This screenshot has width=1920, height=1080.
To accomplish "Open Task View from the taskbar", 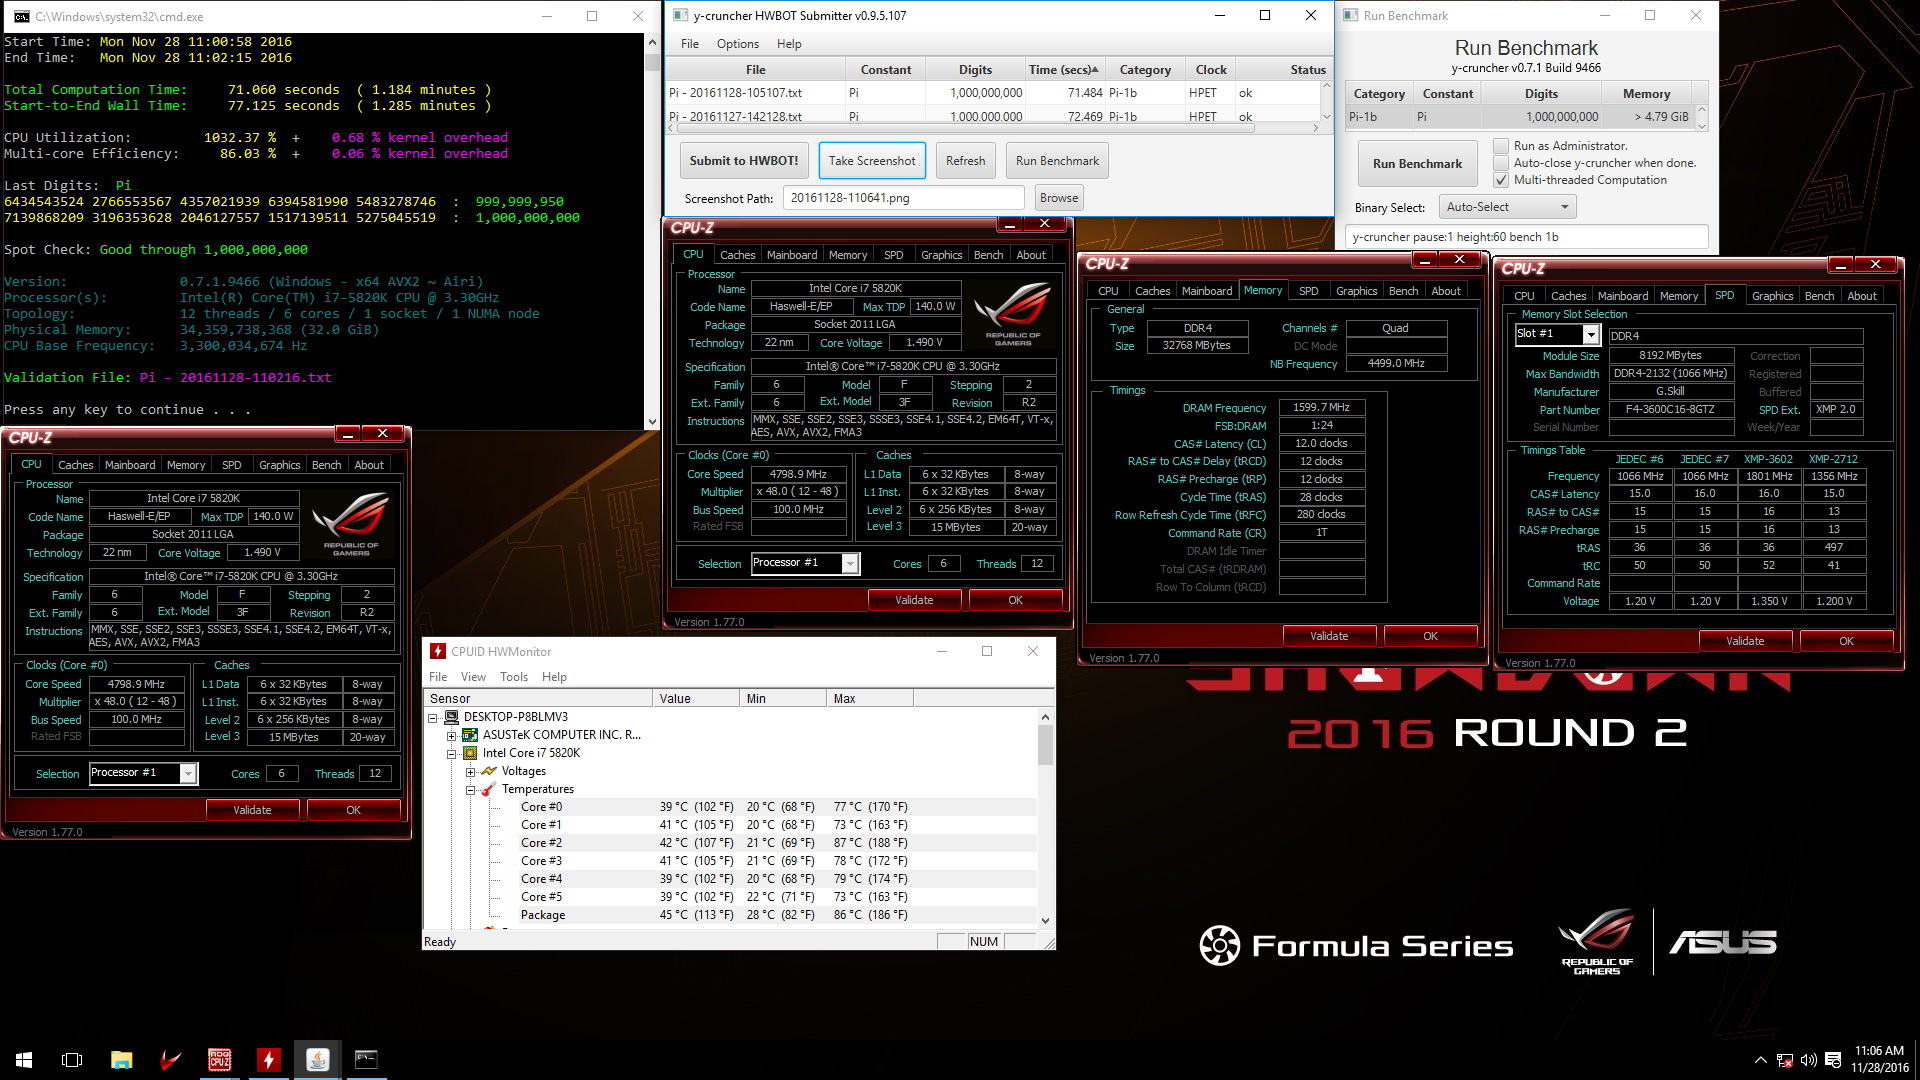I will click(72, 1060).
